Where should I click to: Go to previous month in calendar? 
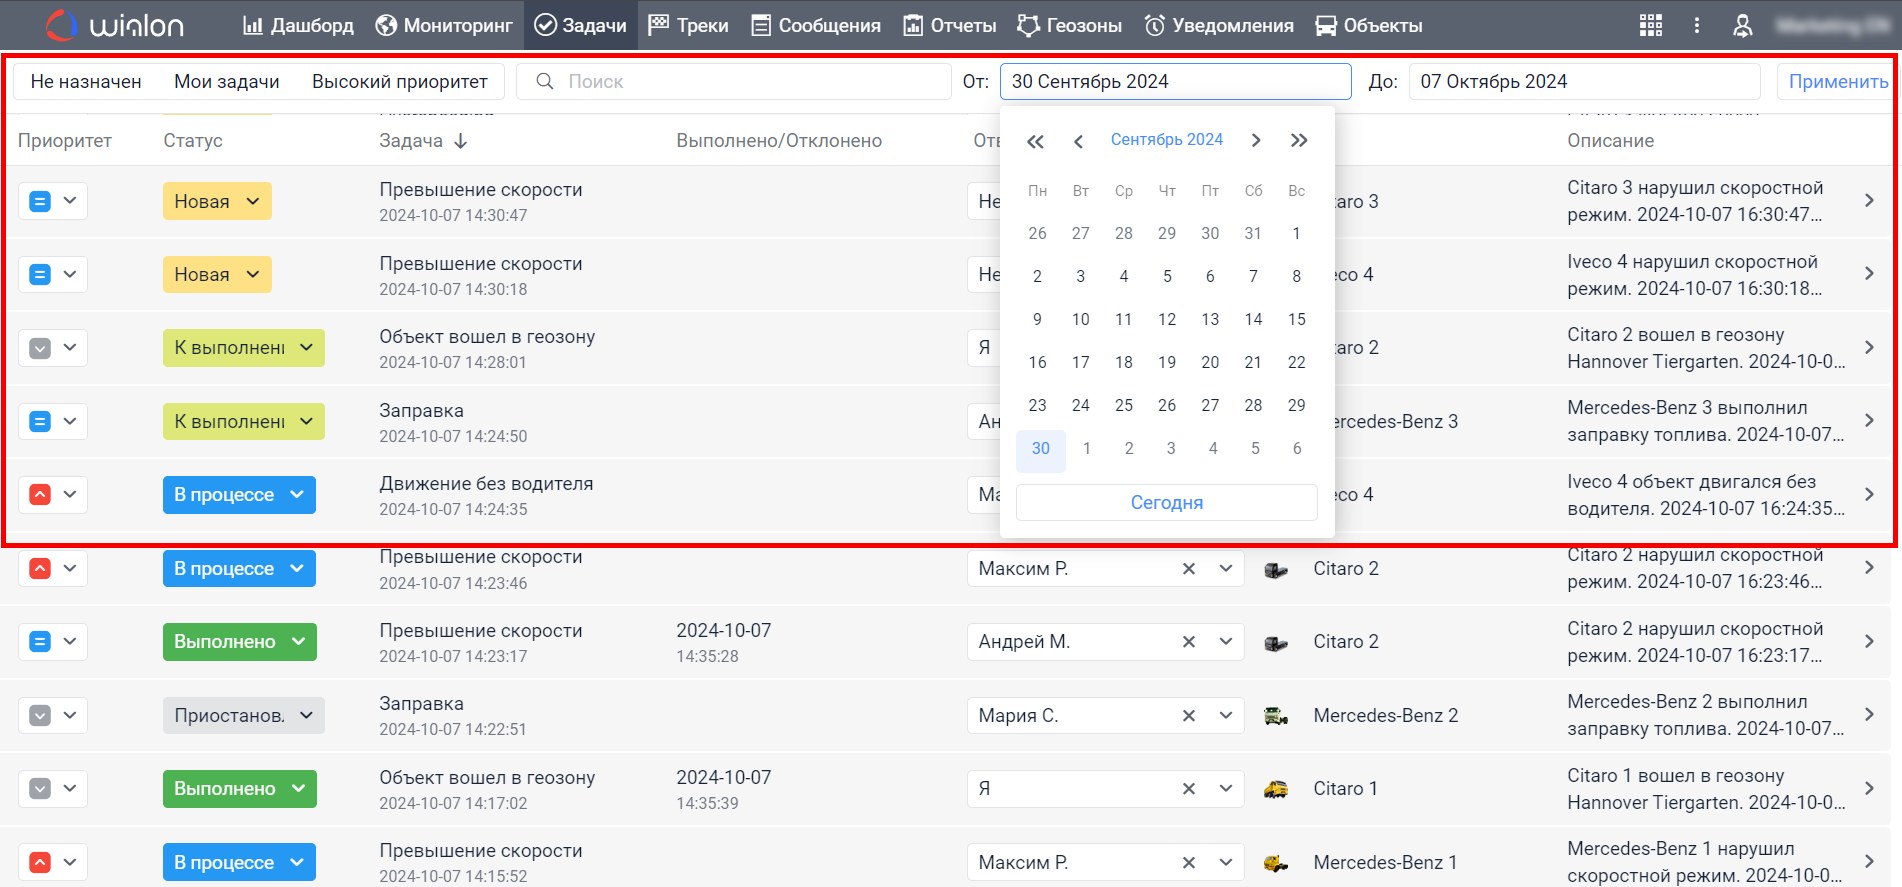[x=1078, y=141]
